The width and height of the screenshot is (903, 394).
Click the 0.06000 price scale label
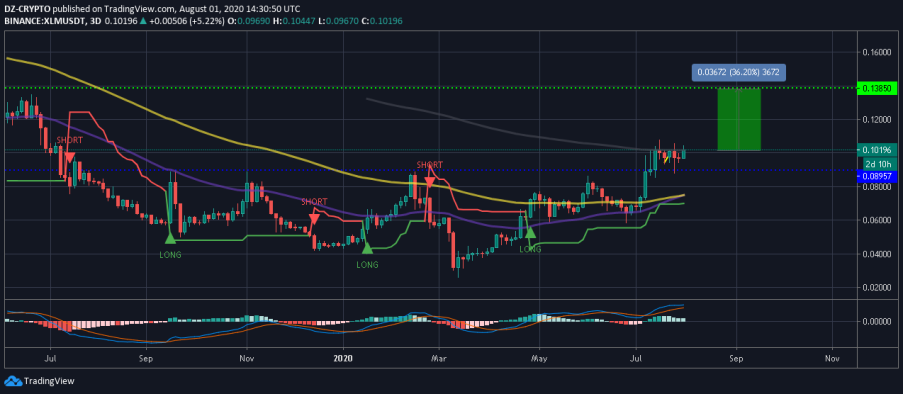(x=878, y=220)
